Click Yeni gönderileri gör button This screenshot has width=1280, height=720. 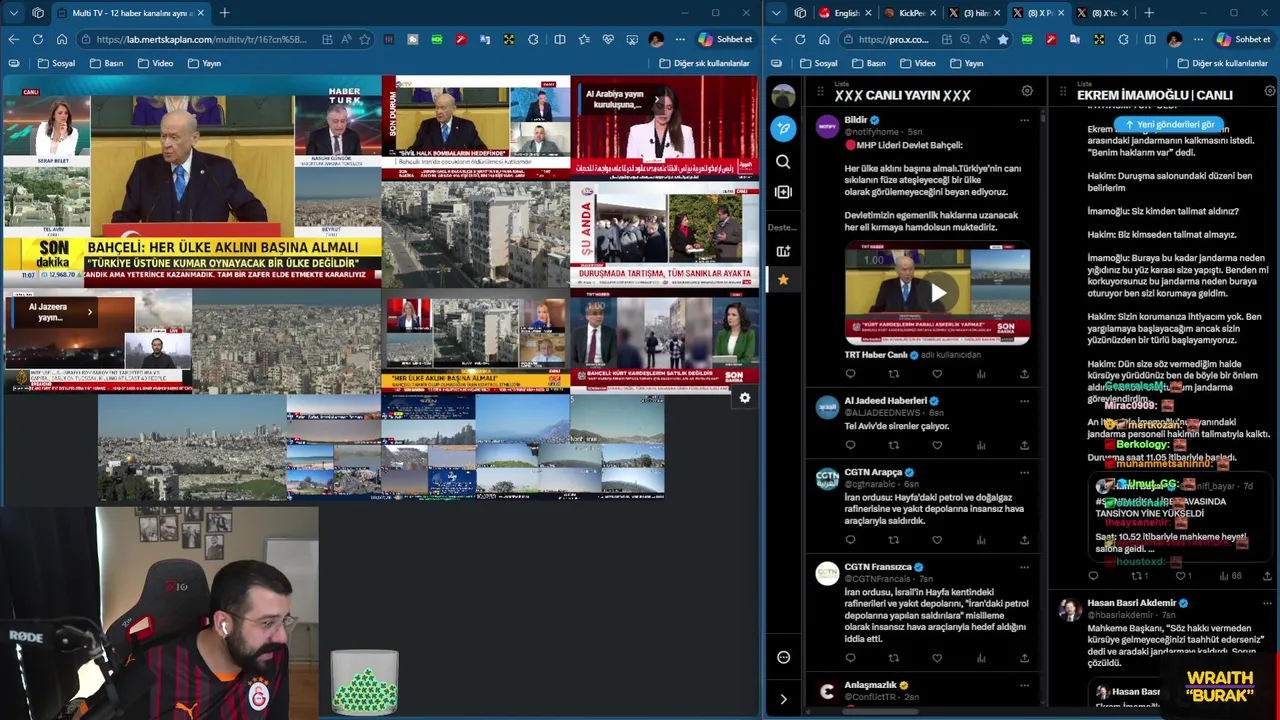coord(1169,125)
